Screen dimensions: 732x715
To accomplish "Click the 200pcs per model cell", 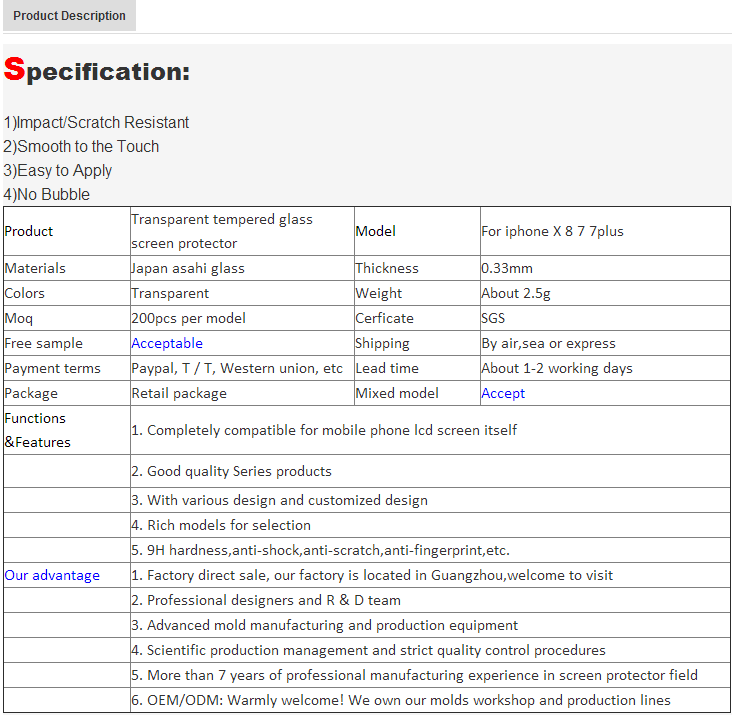I will pyautogui.click(x=242, y=318).
